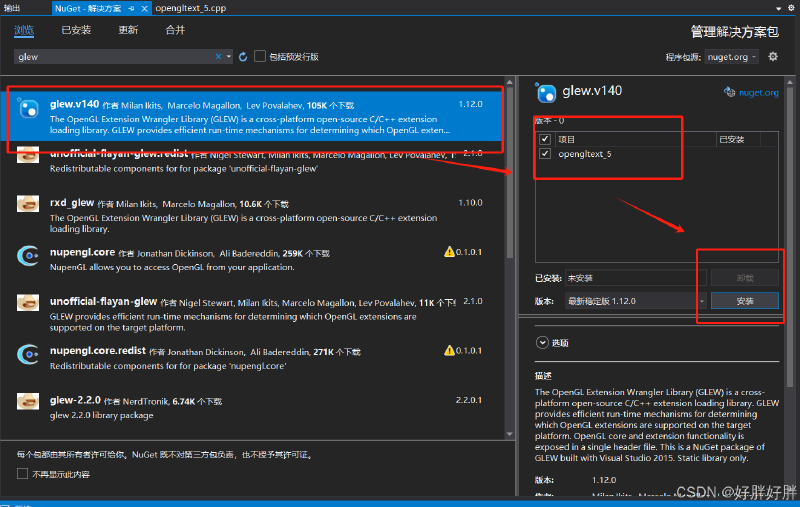The width and height of the screenshot is (800, 507).
Task: Open the search history dropdown arrow
Action: coord(229,57)
